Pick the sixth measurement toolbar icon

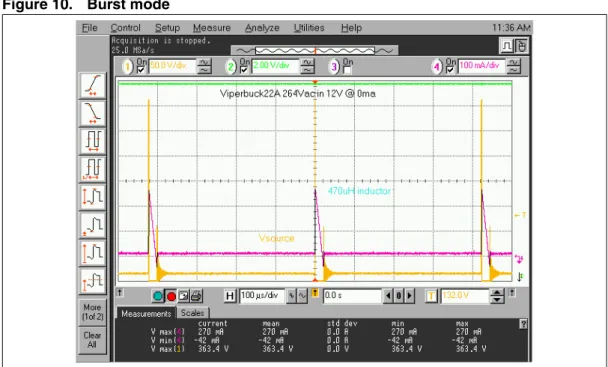click(92, 225)
